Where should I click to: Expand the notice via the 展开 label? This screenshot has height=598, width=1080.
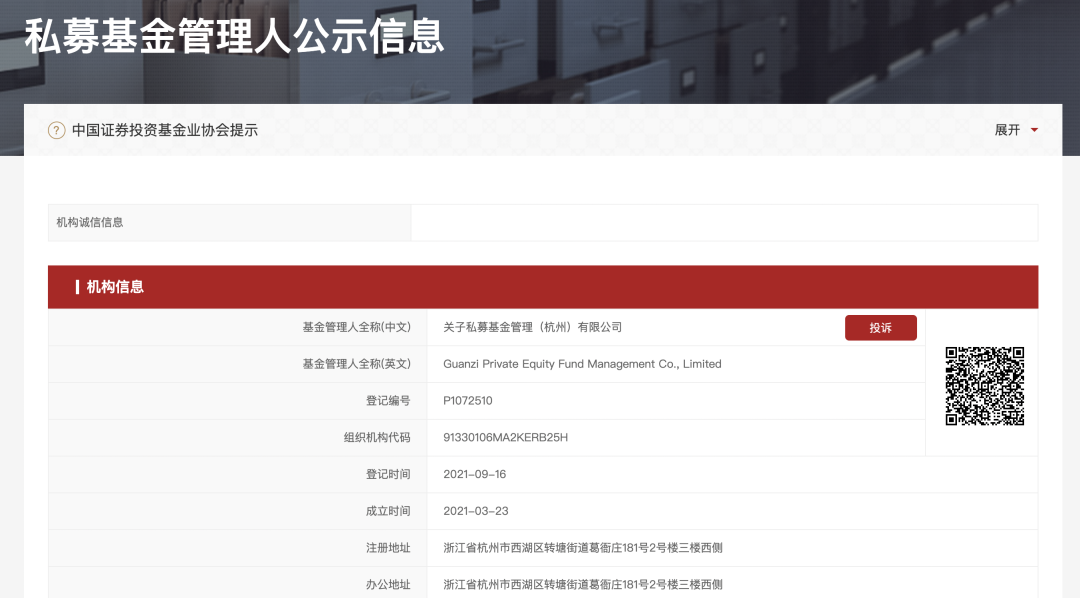[1007, 130]
